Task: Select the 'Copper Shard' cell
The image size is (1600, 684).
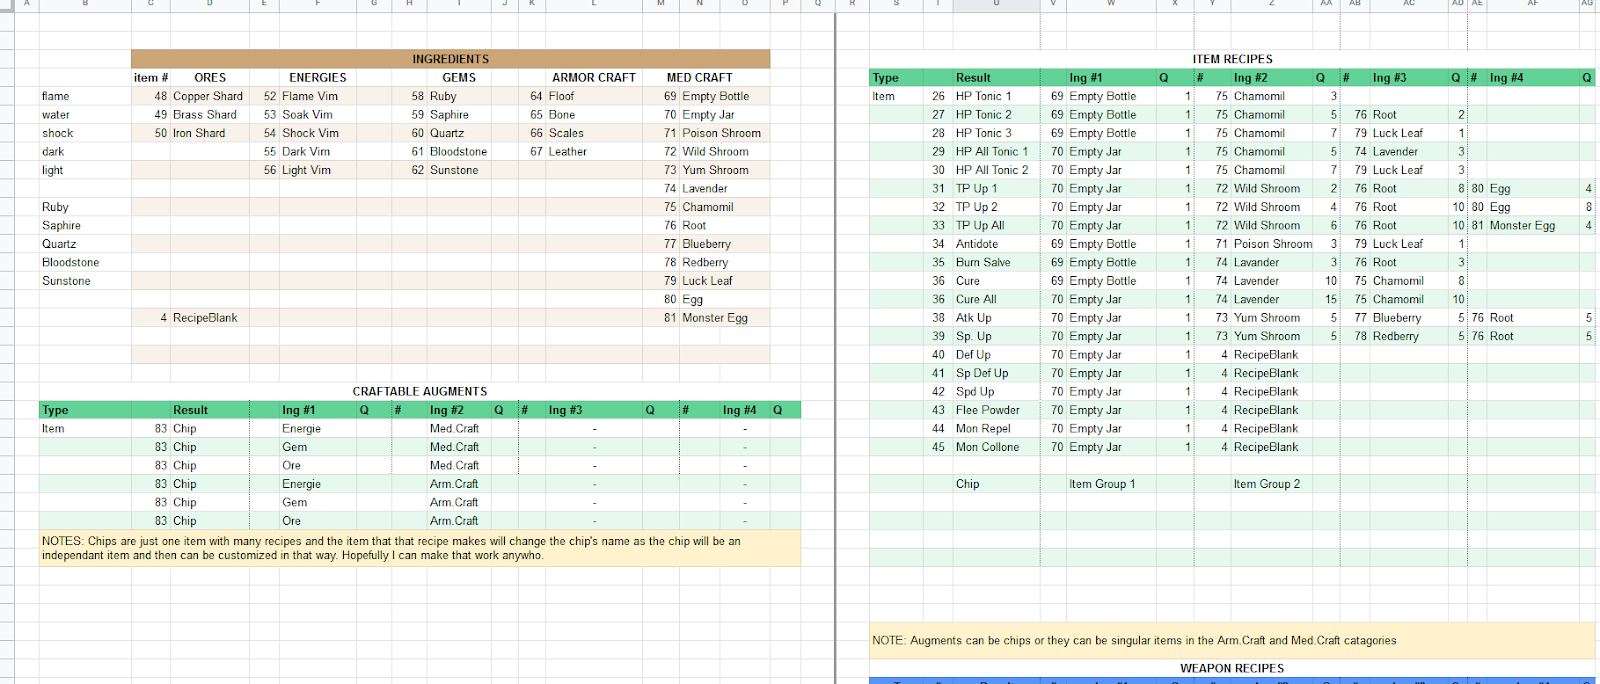Action: 210,96
